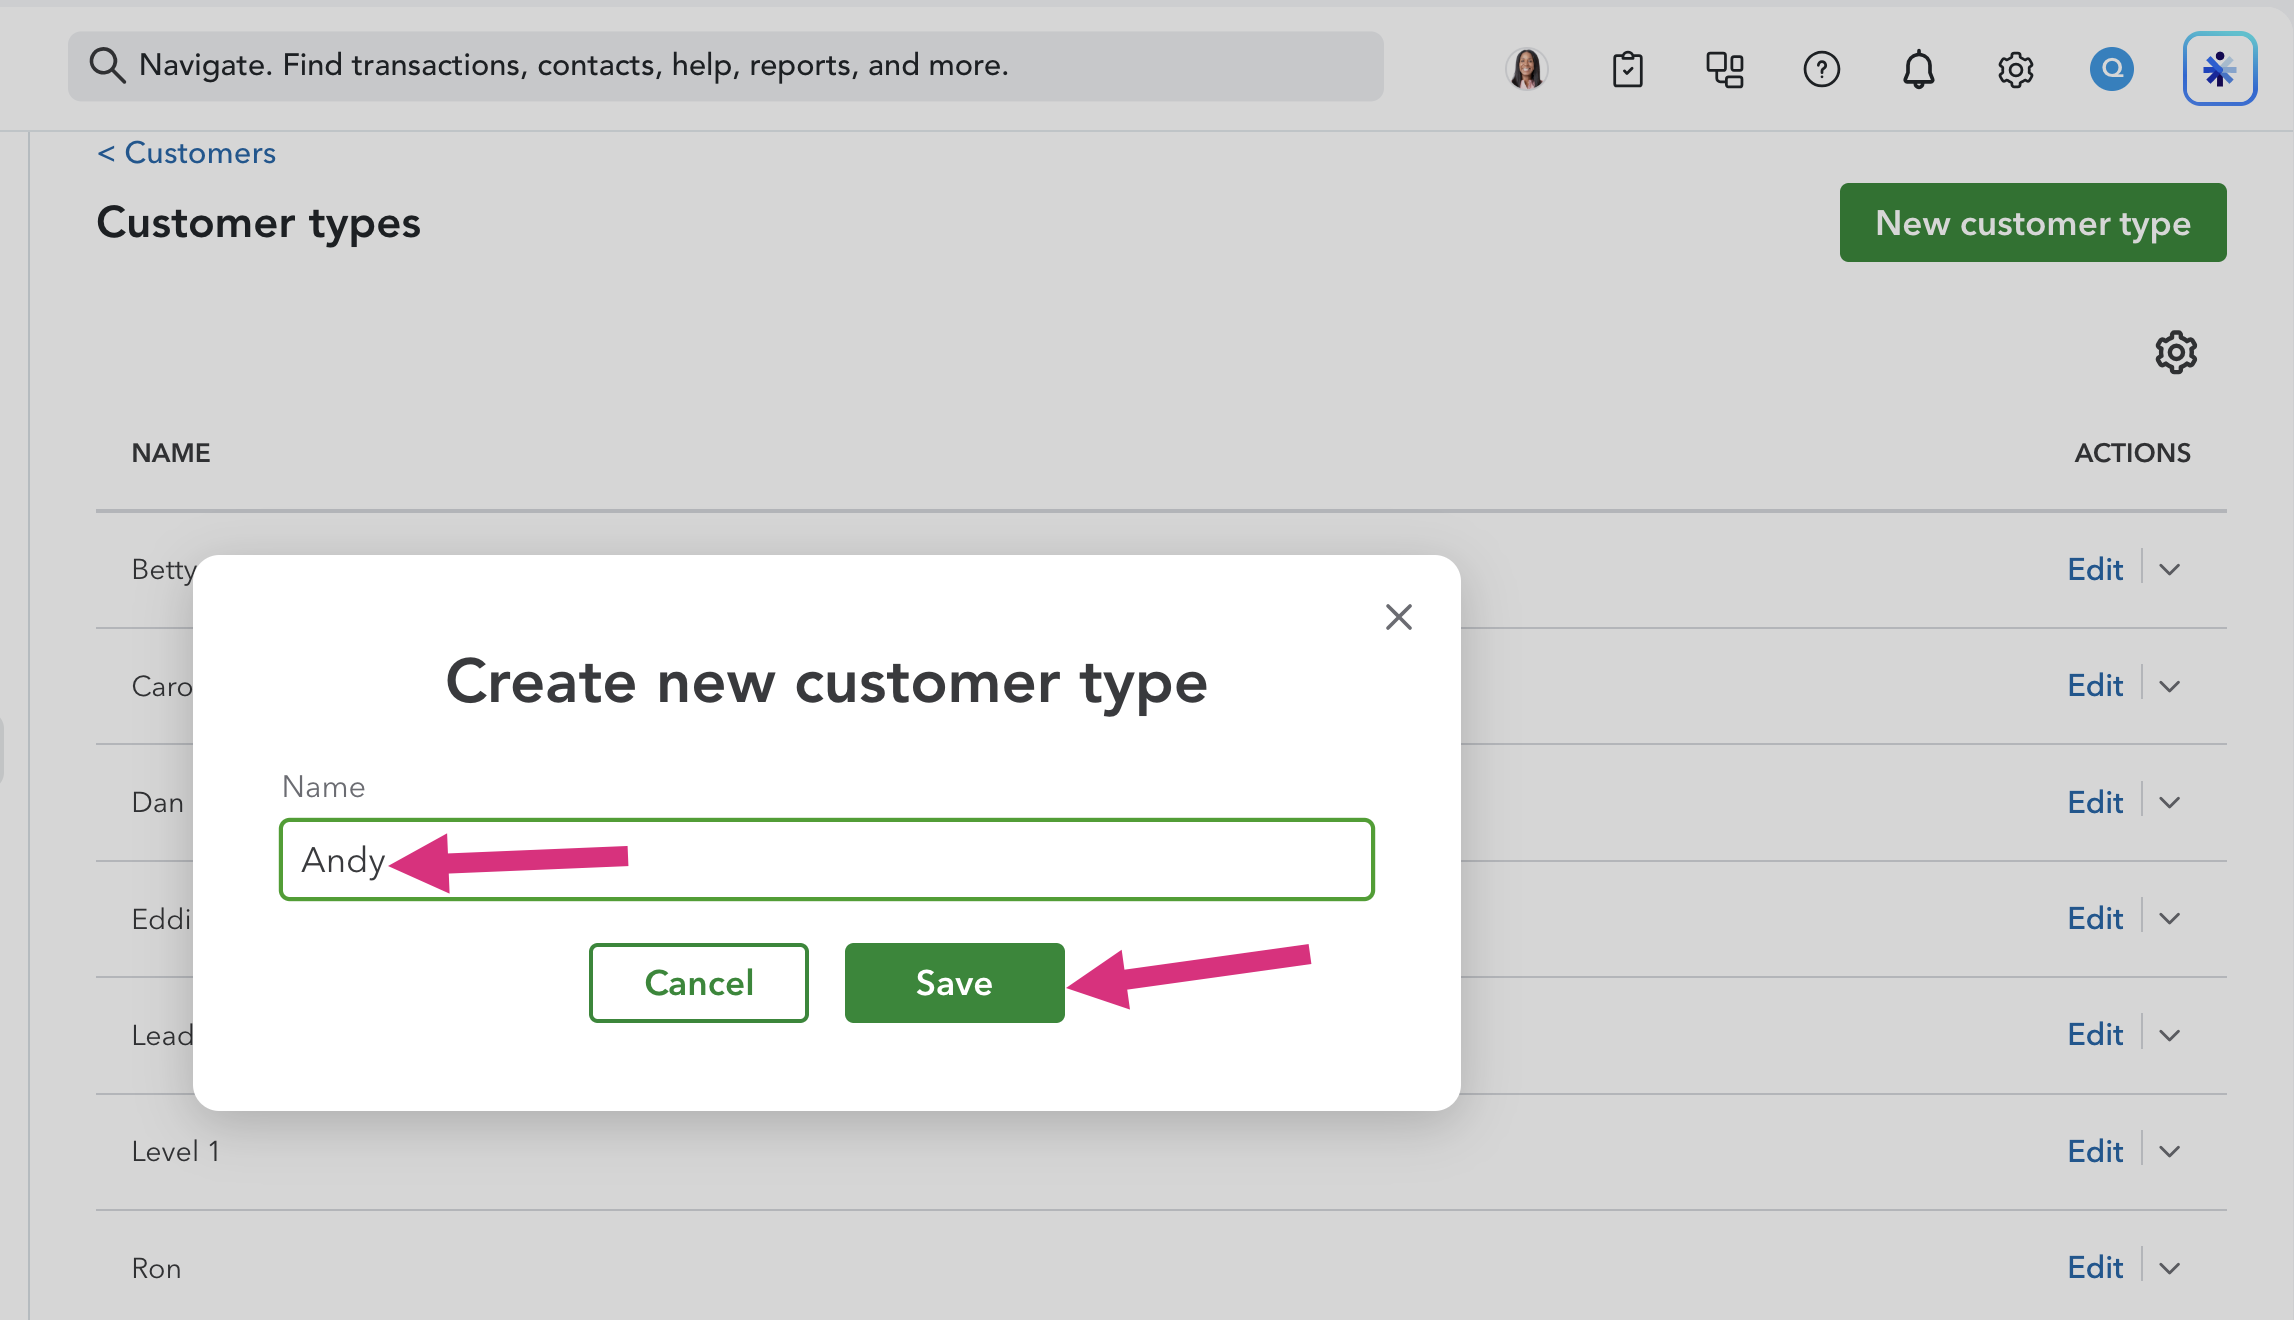Focus the Navigate search bar
The height and width of the screenshot is (1320, 2294).
pos(726,66)
